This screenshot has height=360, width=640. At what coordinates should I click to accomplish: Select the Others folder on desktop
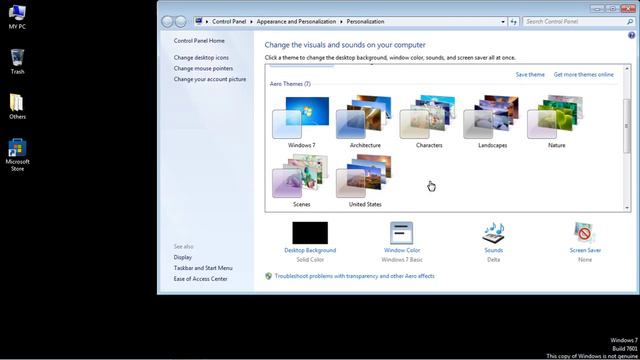[x=17, y=106]
